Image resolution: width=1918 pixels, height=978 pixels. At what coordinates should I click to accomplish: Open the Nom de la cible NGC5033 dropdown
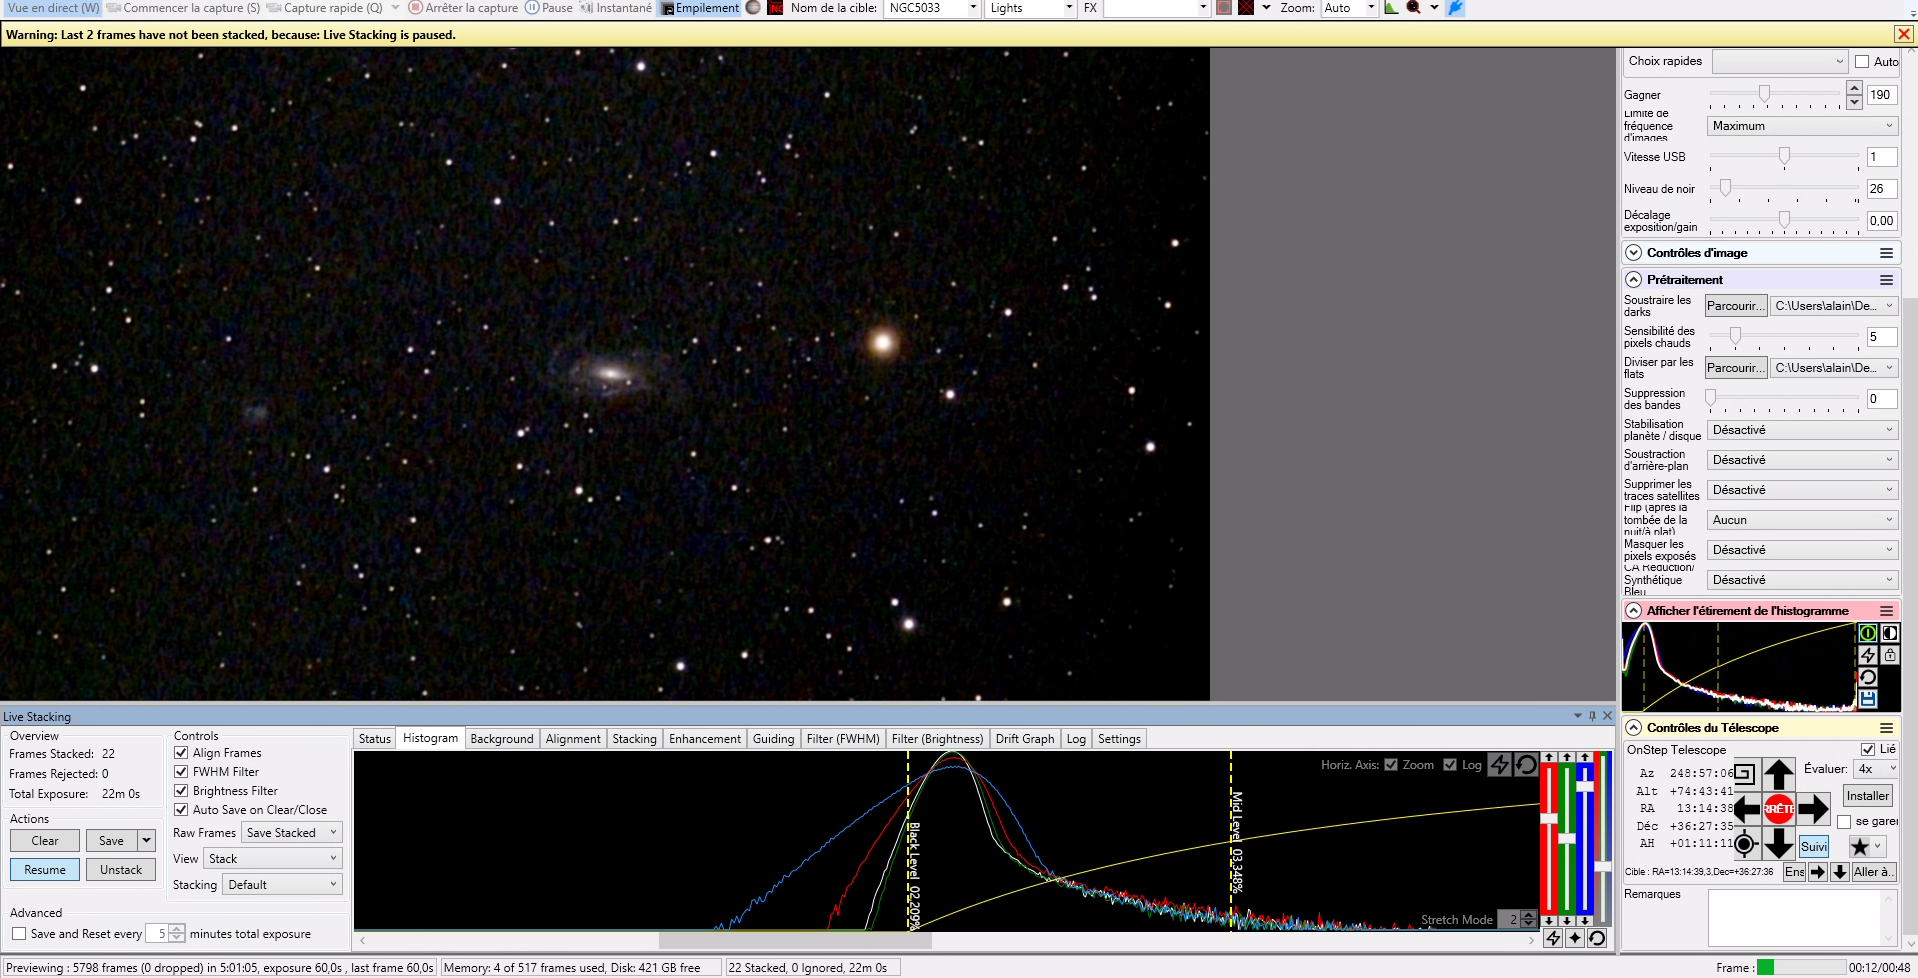pyautogui.click(x=931, y=8)
